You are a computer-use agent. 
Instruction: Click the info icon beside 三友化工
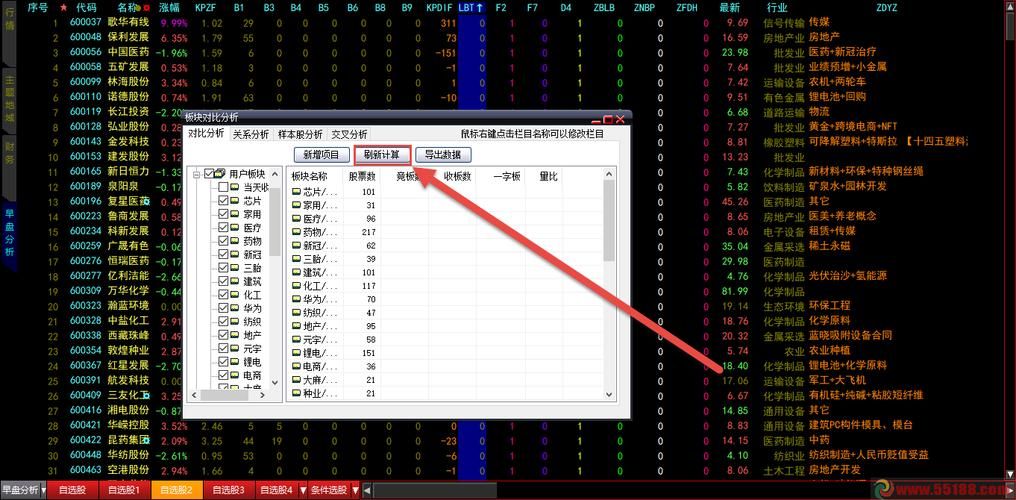[x=146, y=395]
